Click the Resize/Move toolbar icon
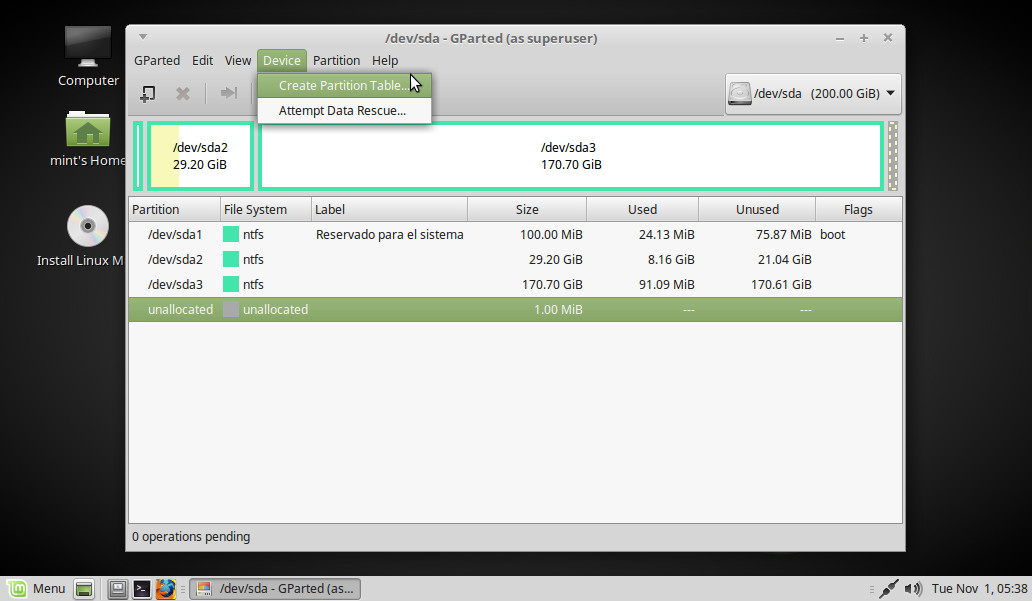Image resolution: width=1032 pixels, height=601 pixels. pos(229,93)
